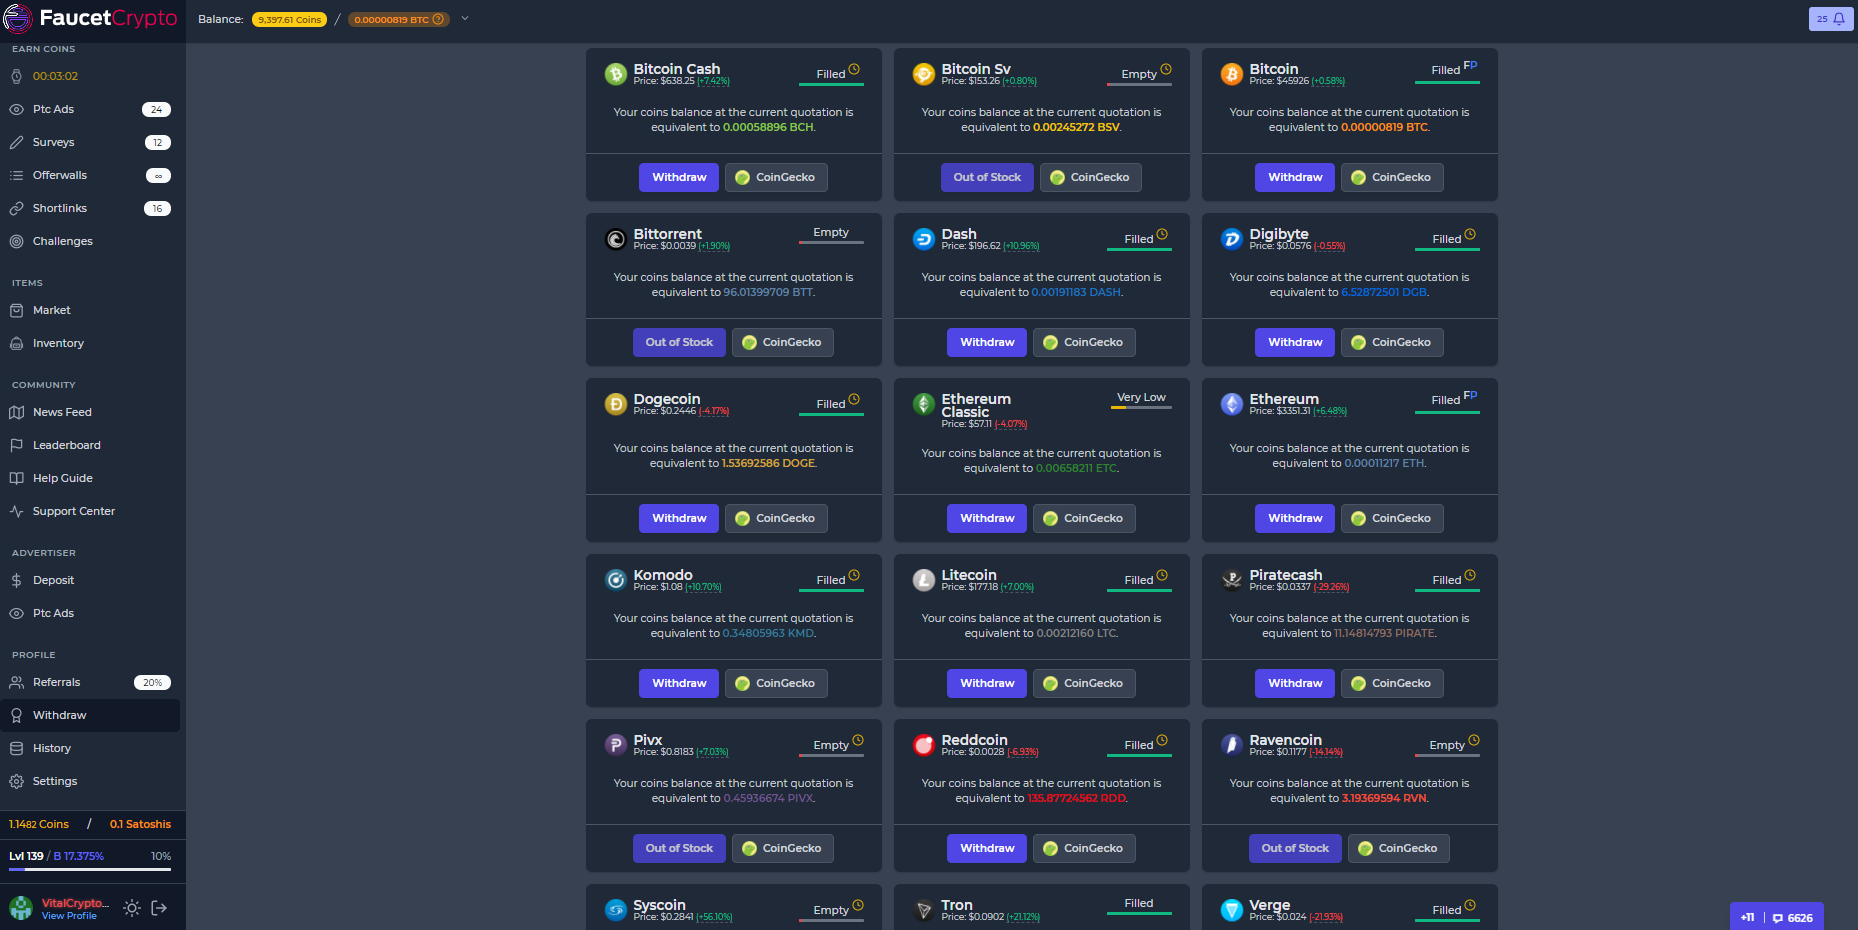This screenshot has height=930, width=1858.
Task: Click the Bitcoin Cash coin logo
Action: 616,74
